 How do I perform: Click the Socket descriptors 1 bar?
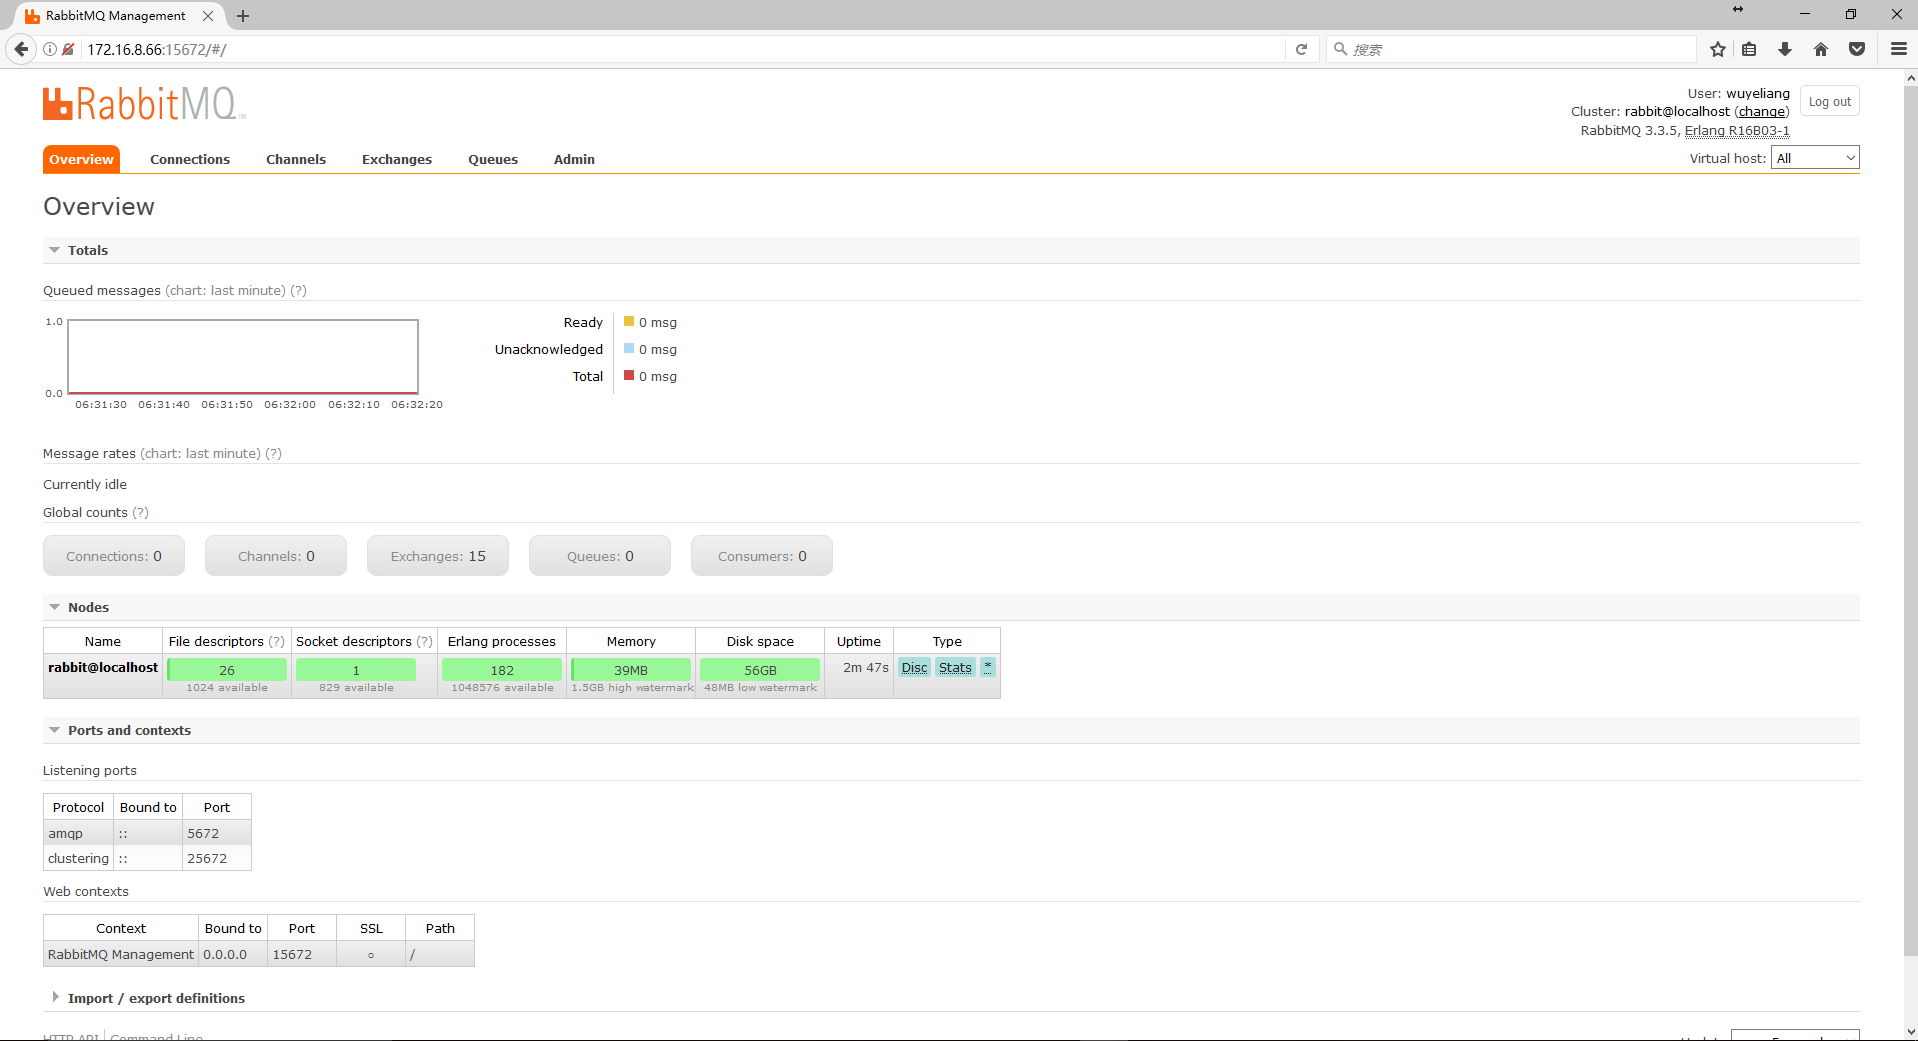click(356, 669)
